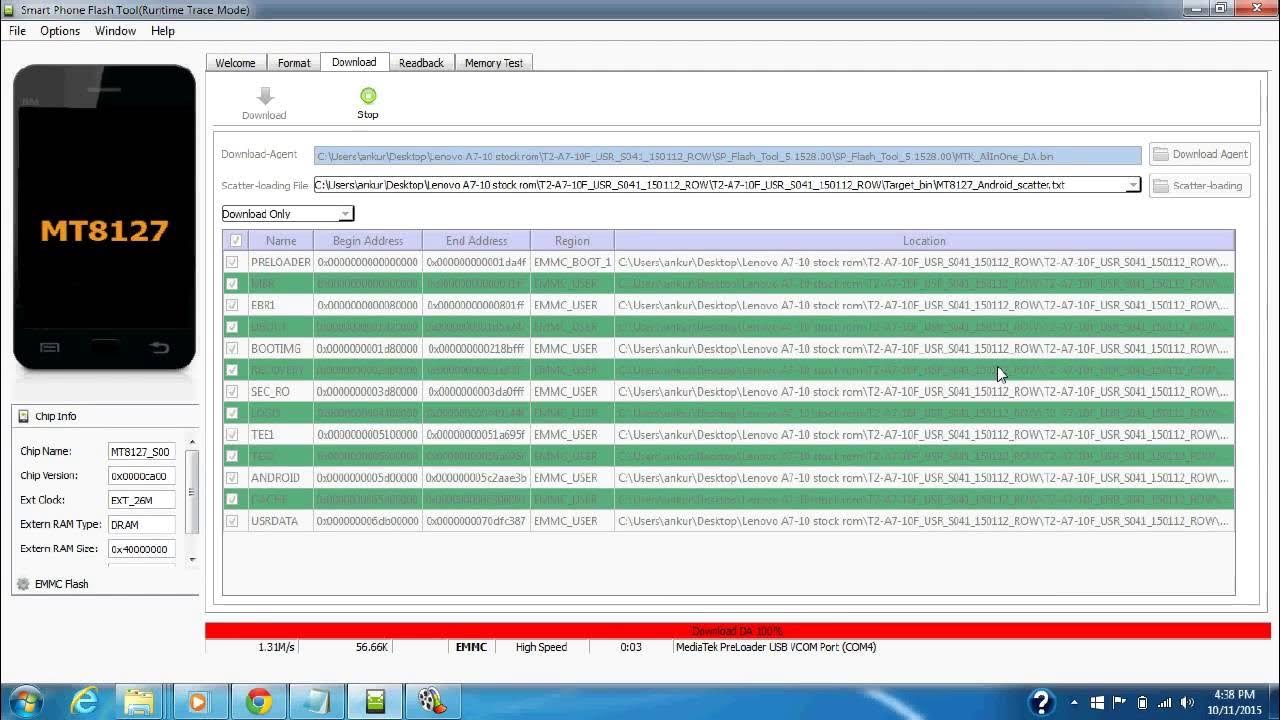1280x720 pixels.
Task: Click the Scatter-loading file button
Action: click(x=1200, y=185)
